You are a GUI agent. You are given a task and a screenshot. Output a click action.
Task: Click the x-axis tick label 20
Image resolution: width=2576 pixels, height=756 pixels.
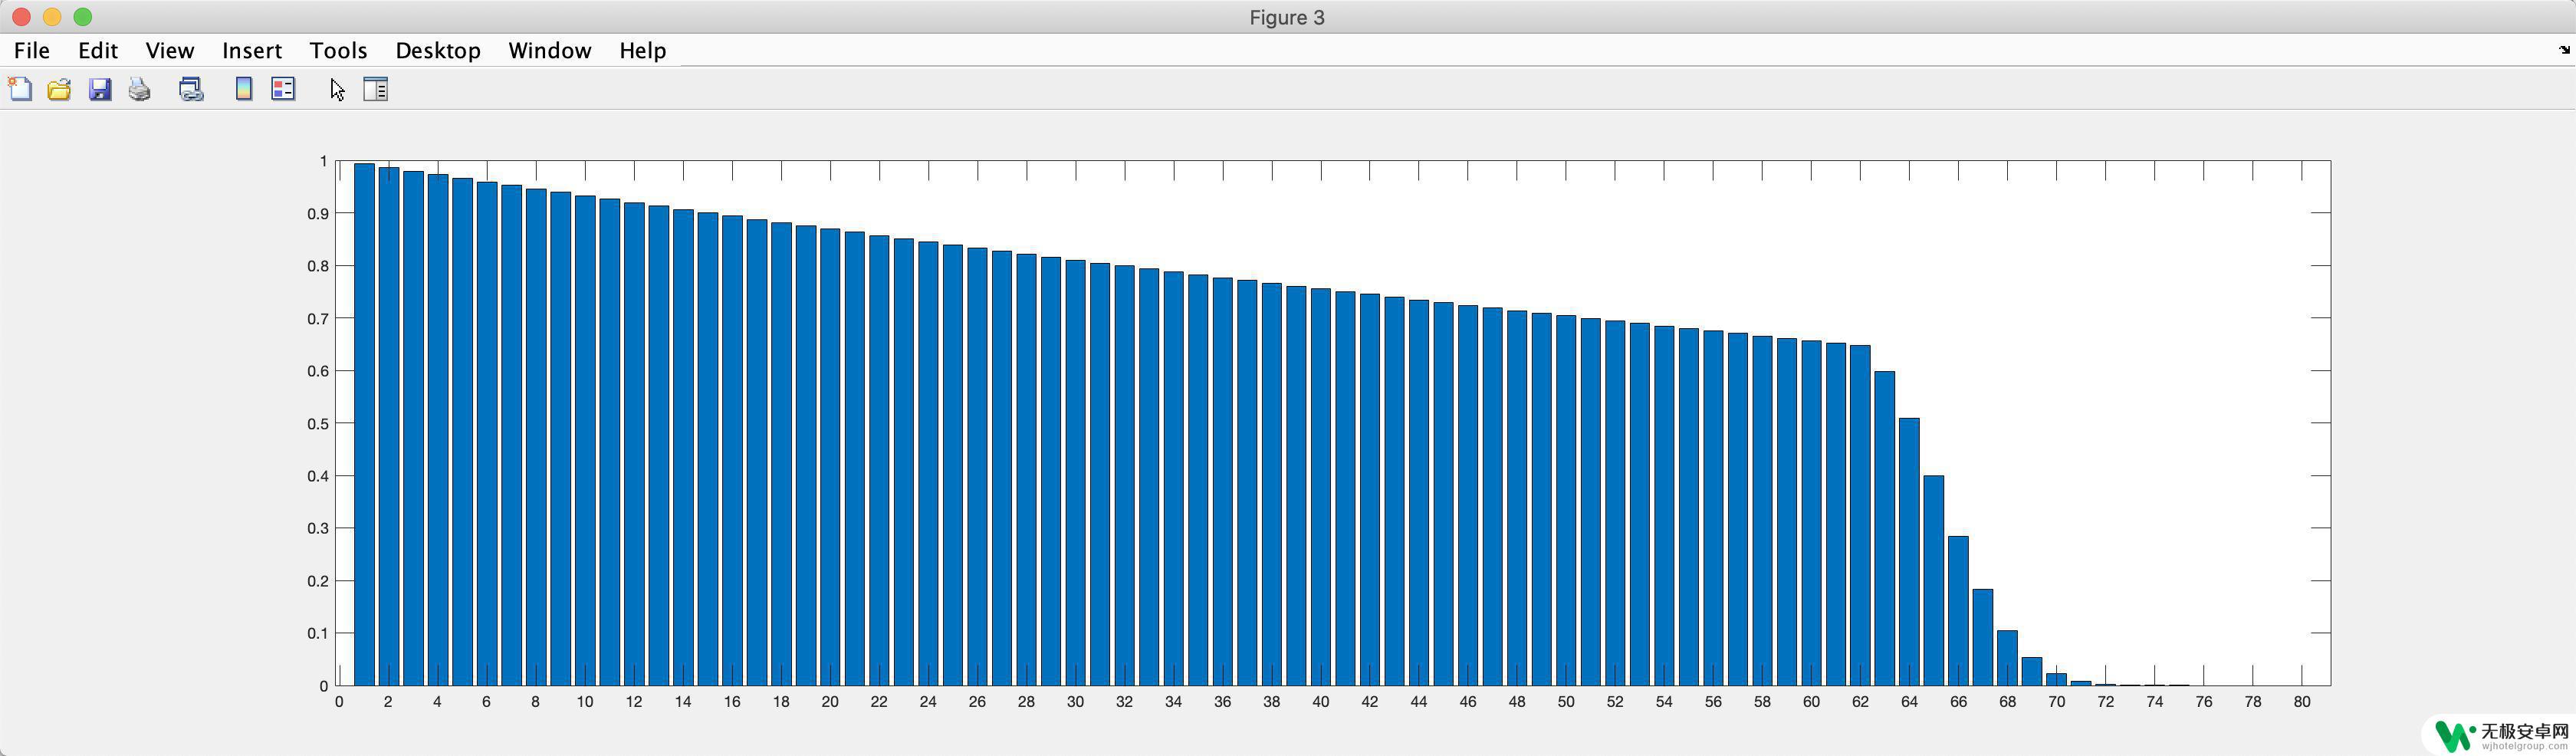tap(830, 702)
